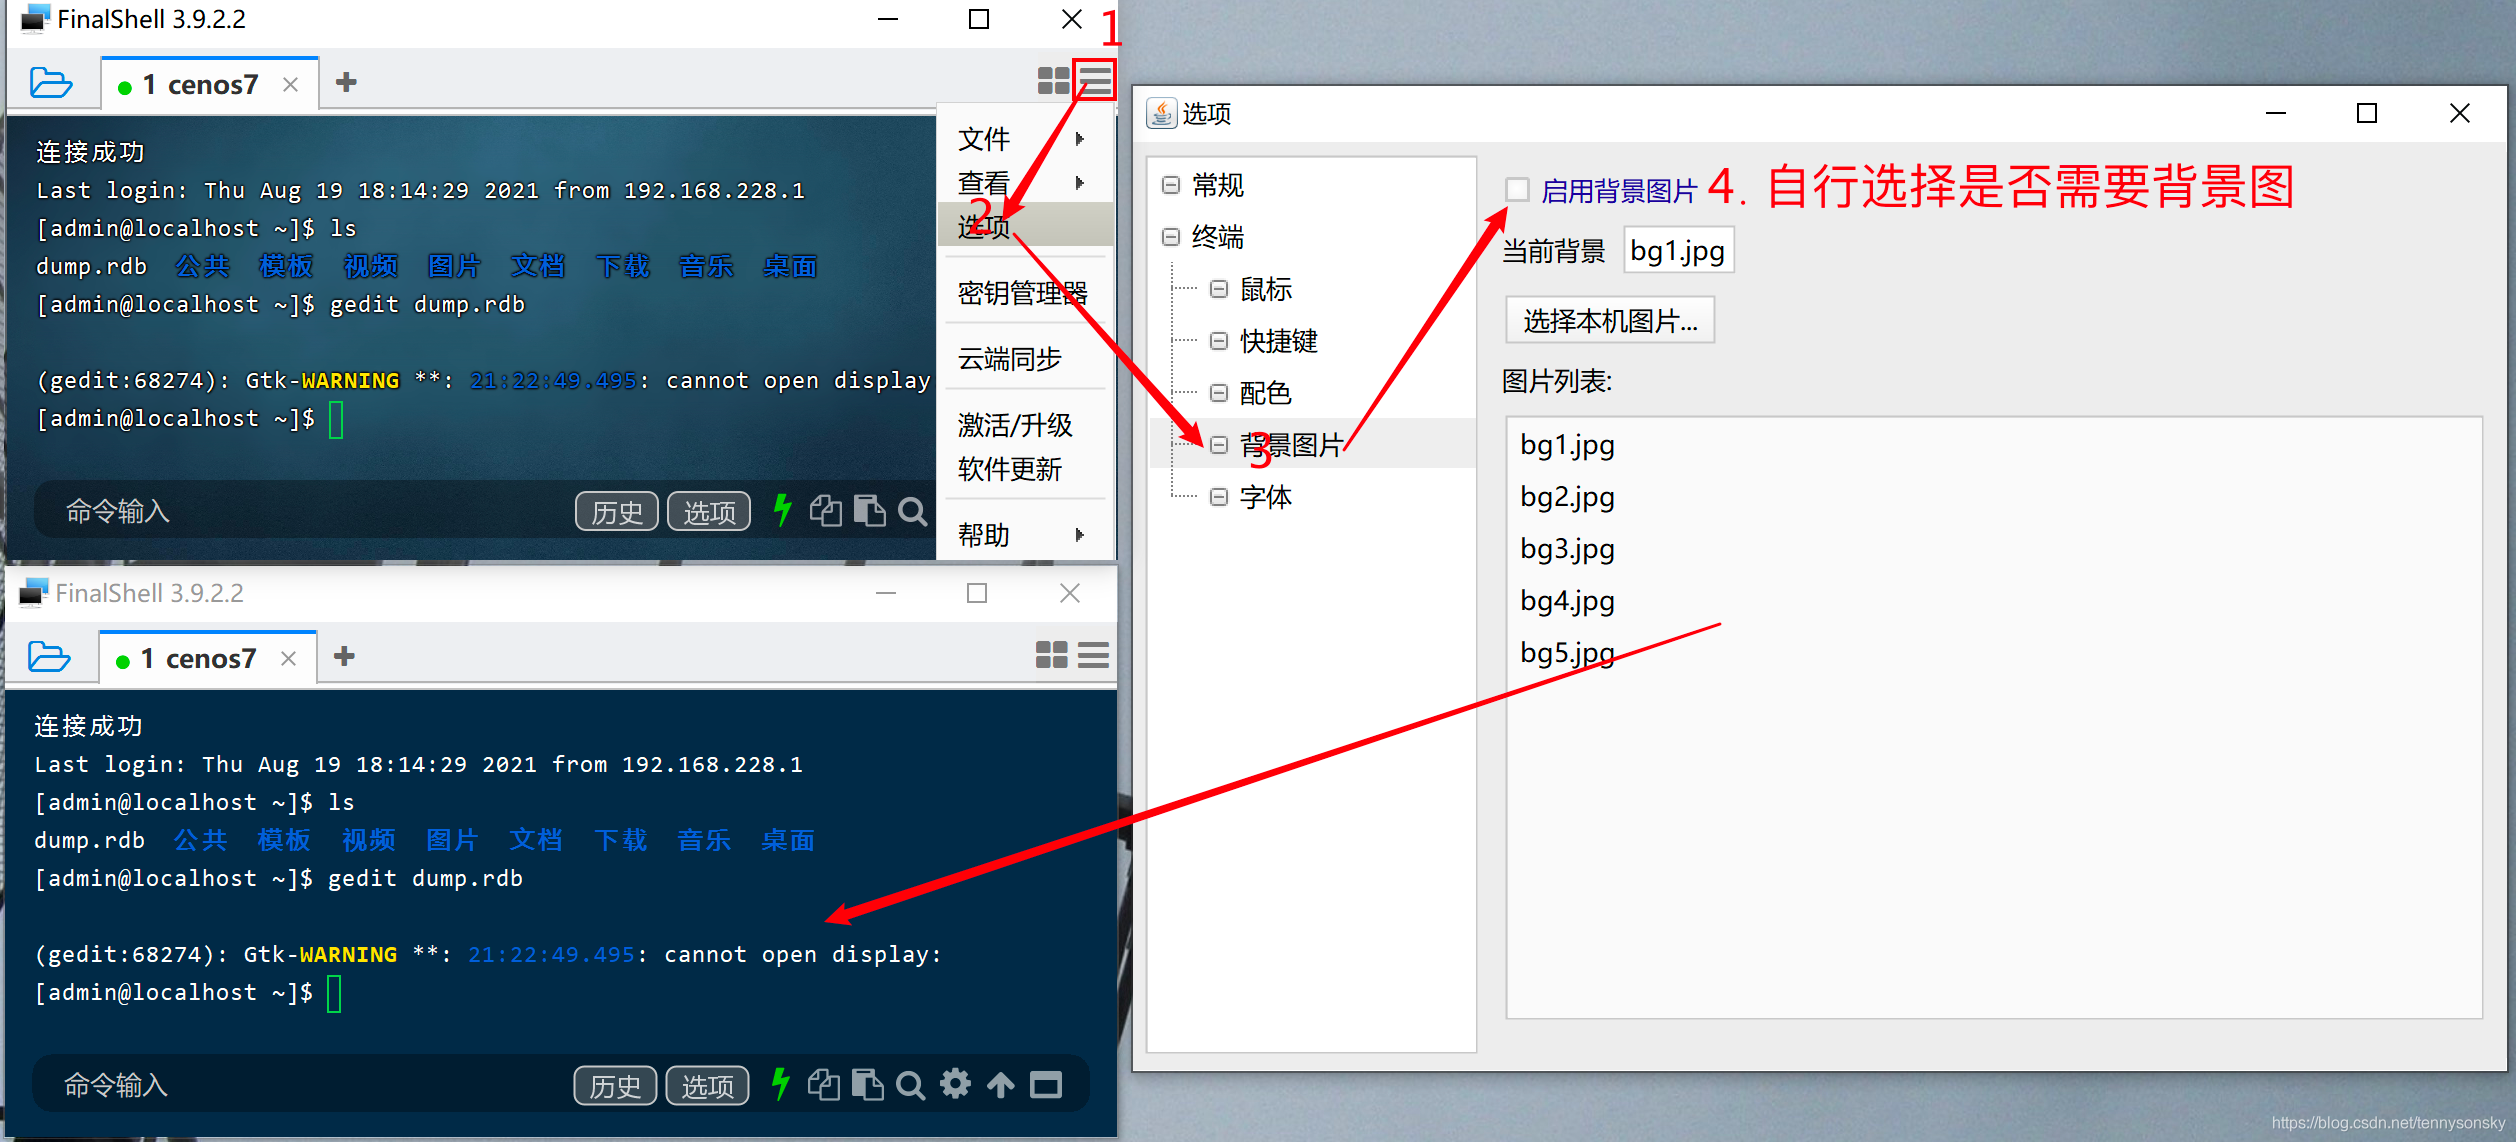This screenshot has width=2516, height=1142.
Task: Select 配色 tree item
Action: 1266,393
